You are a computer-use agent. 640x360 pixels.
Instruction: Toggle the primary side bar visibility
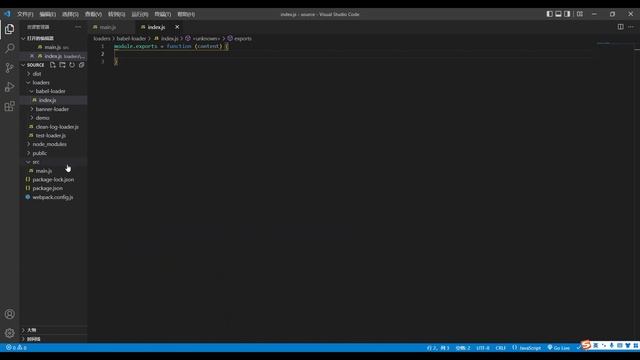pos(549,14)
